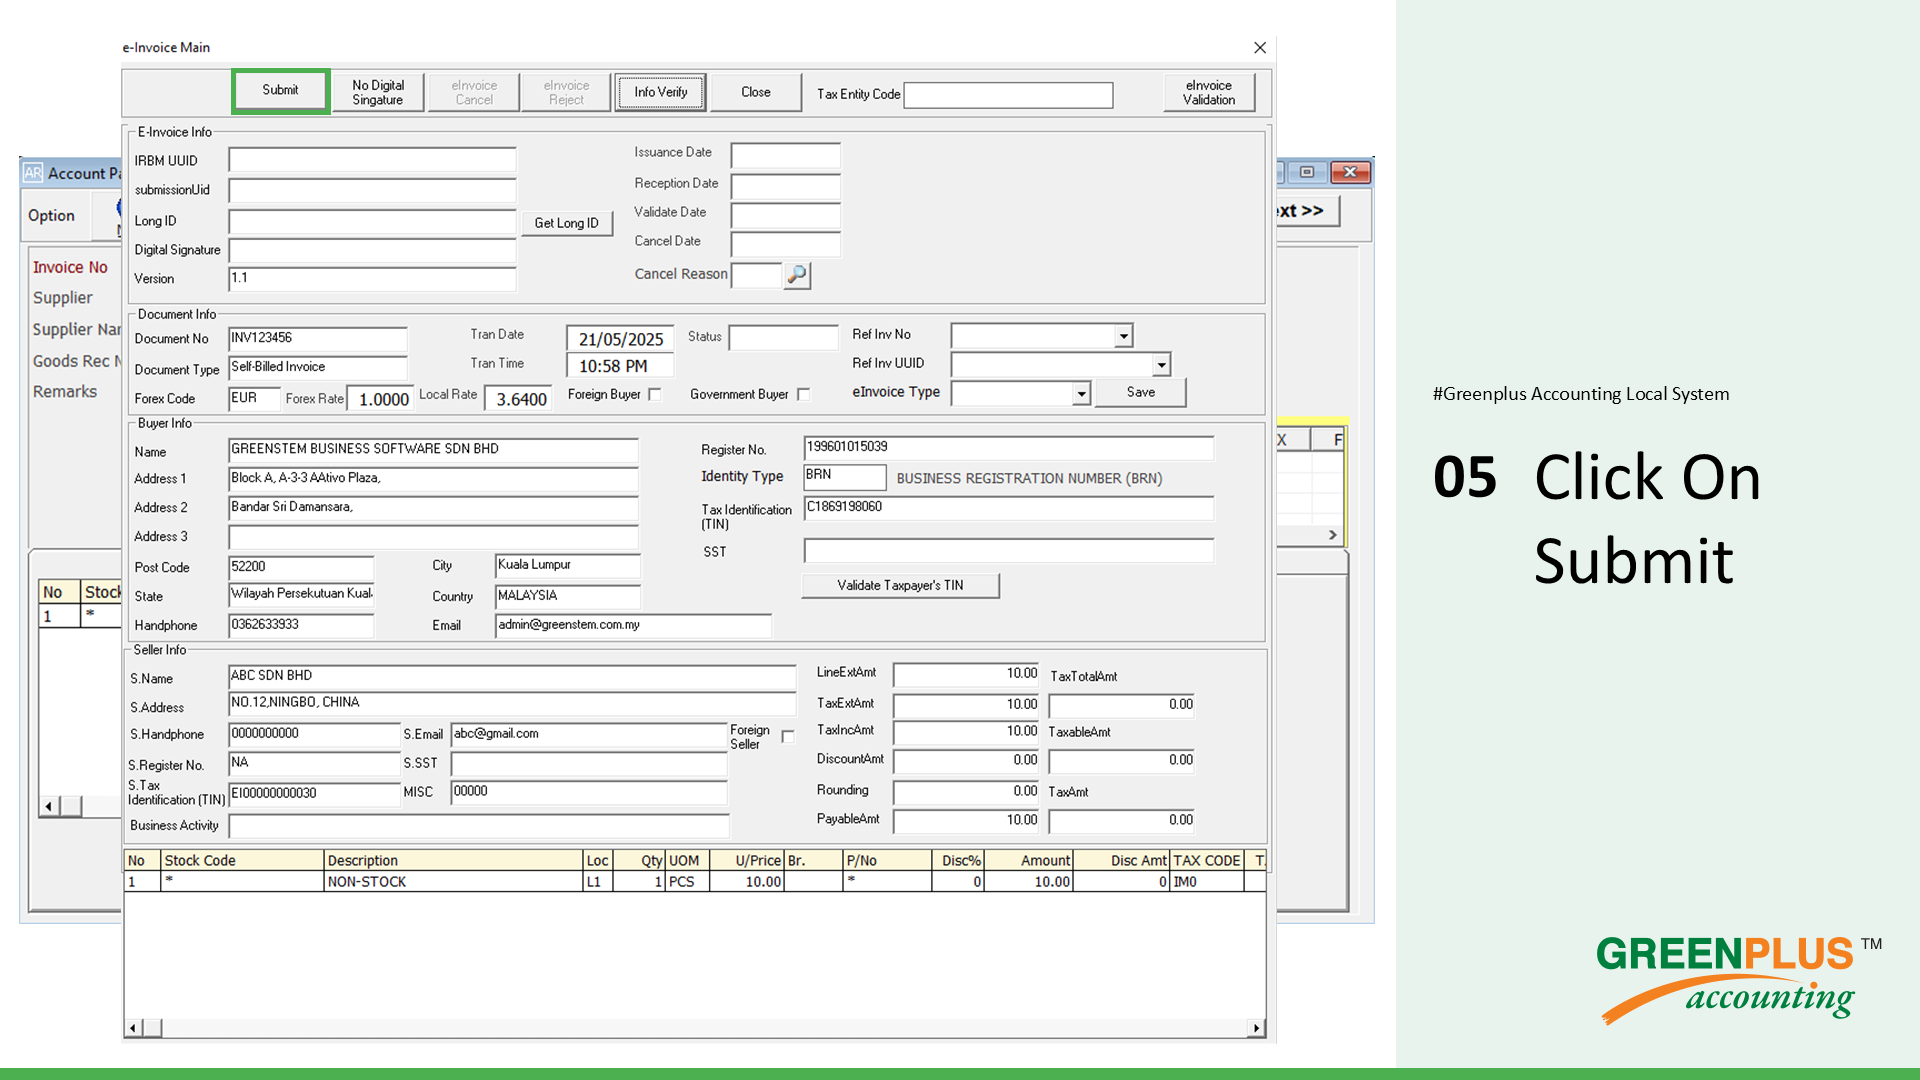Click the Tran Time field 10:58 PM
The image size is (1920, 1080).
(620, 366)
